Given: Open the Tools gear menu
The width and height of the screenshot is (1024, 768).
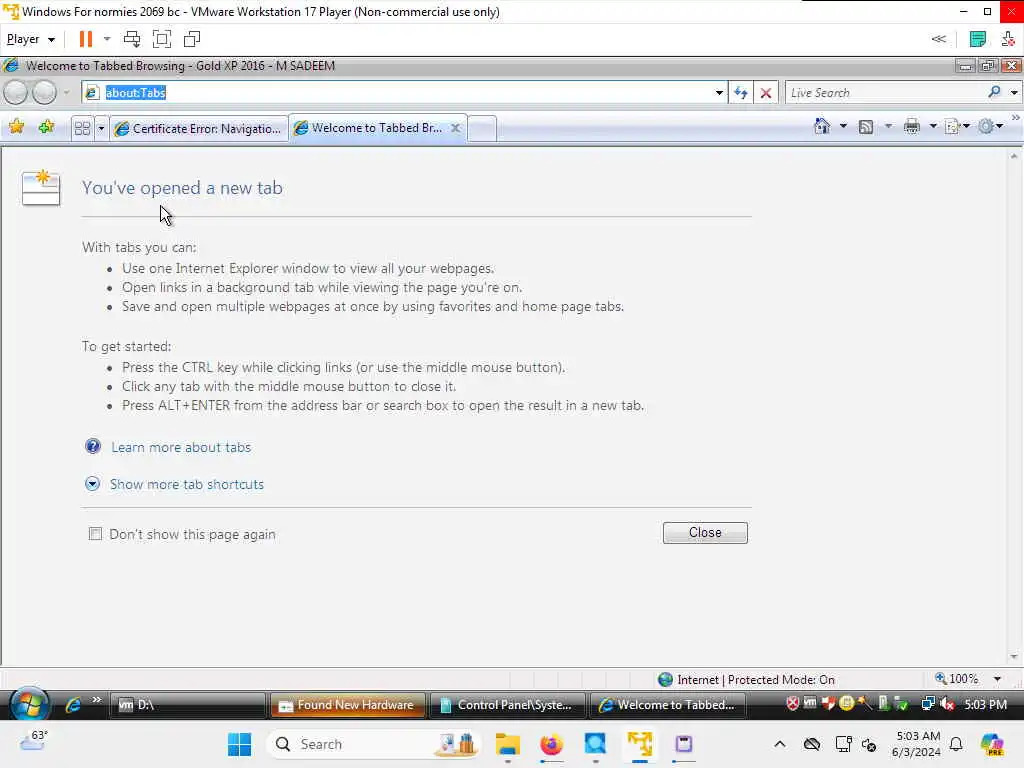Looking at the screenshot, I should 991,126.
